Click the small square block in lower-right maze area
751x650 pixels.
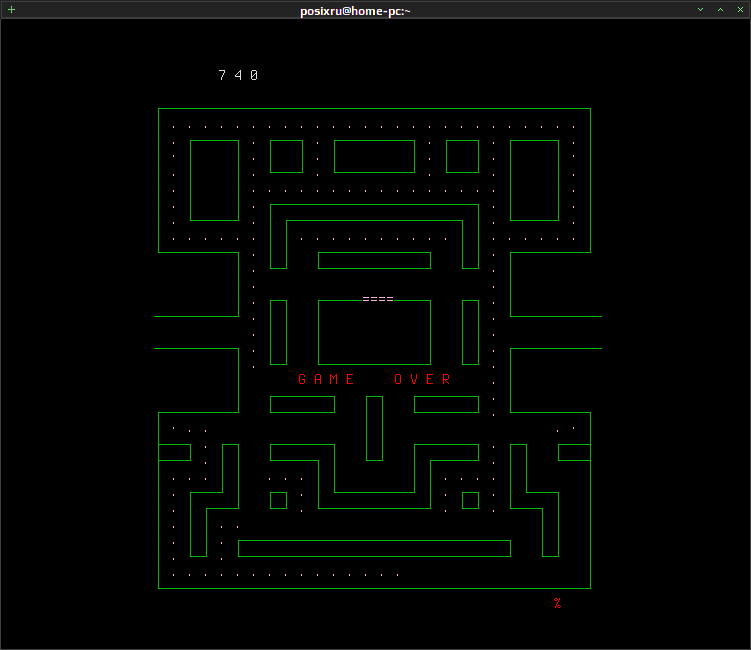470,501
